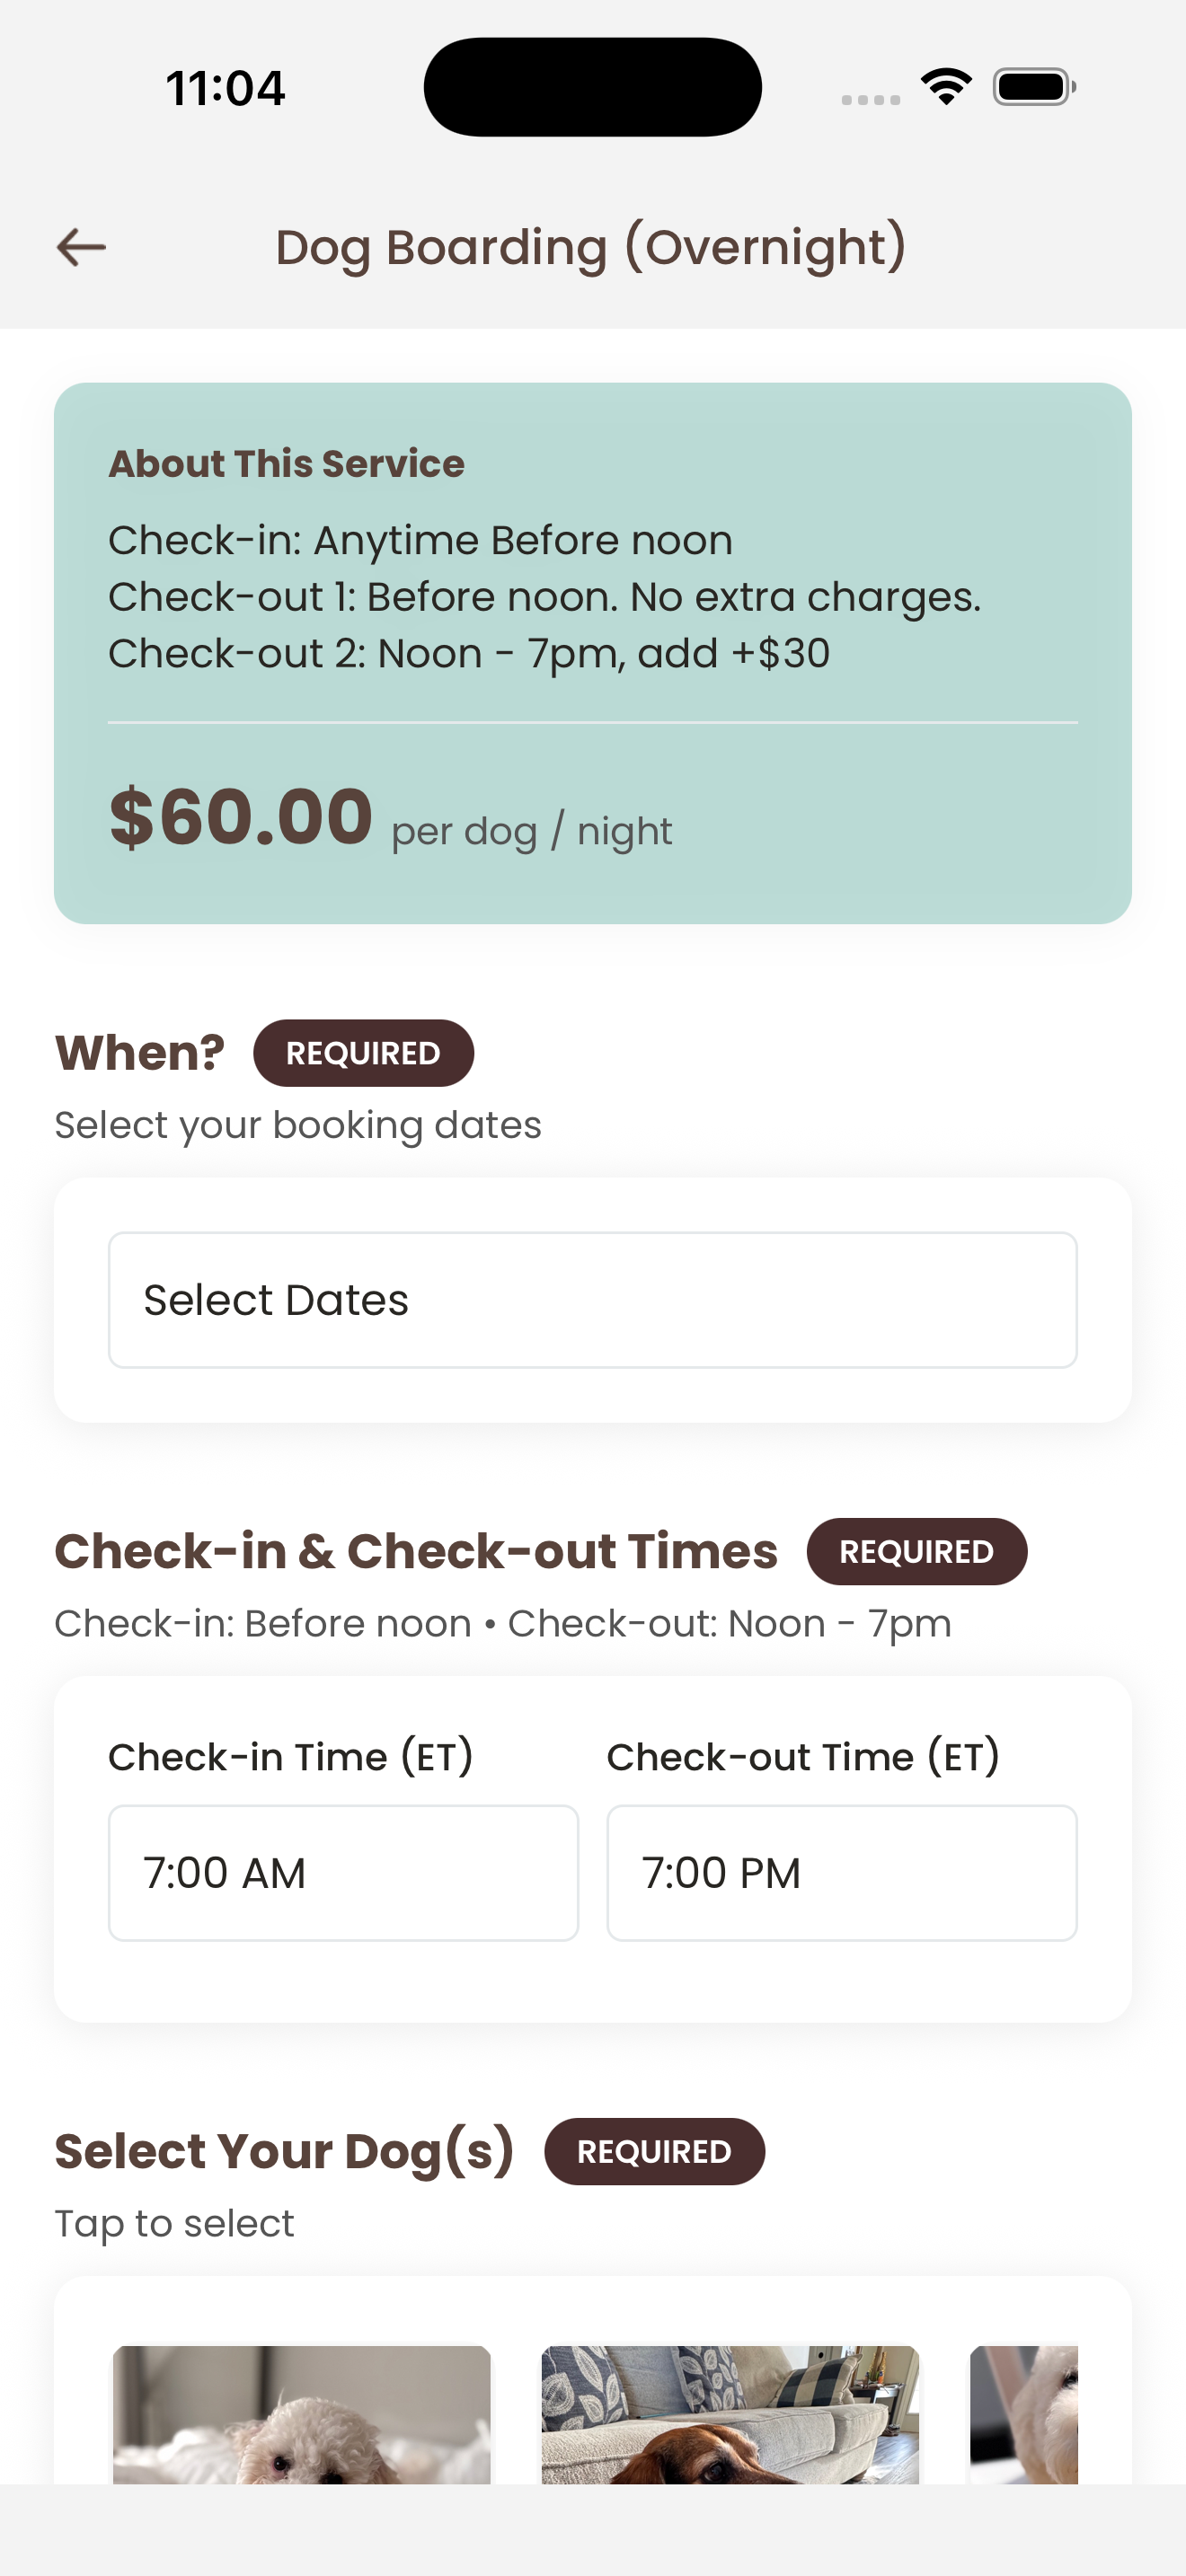Open the Check-out Time 7:00 PM dropdown
This screenshot has width=1186, height=2576.
pos(841,1872)
